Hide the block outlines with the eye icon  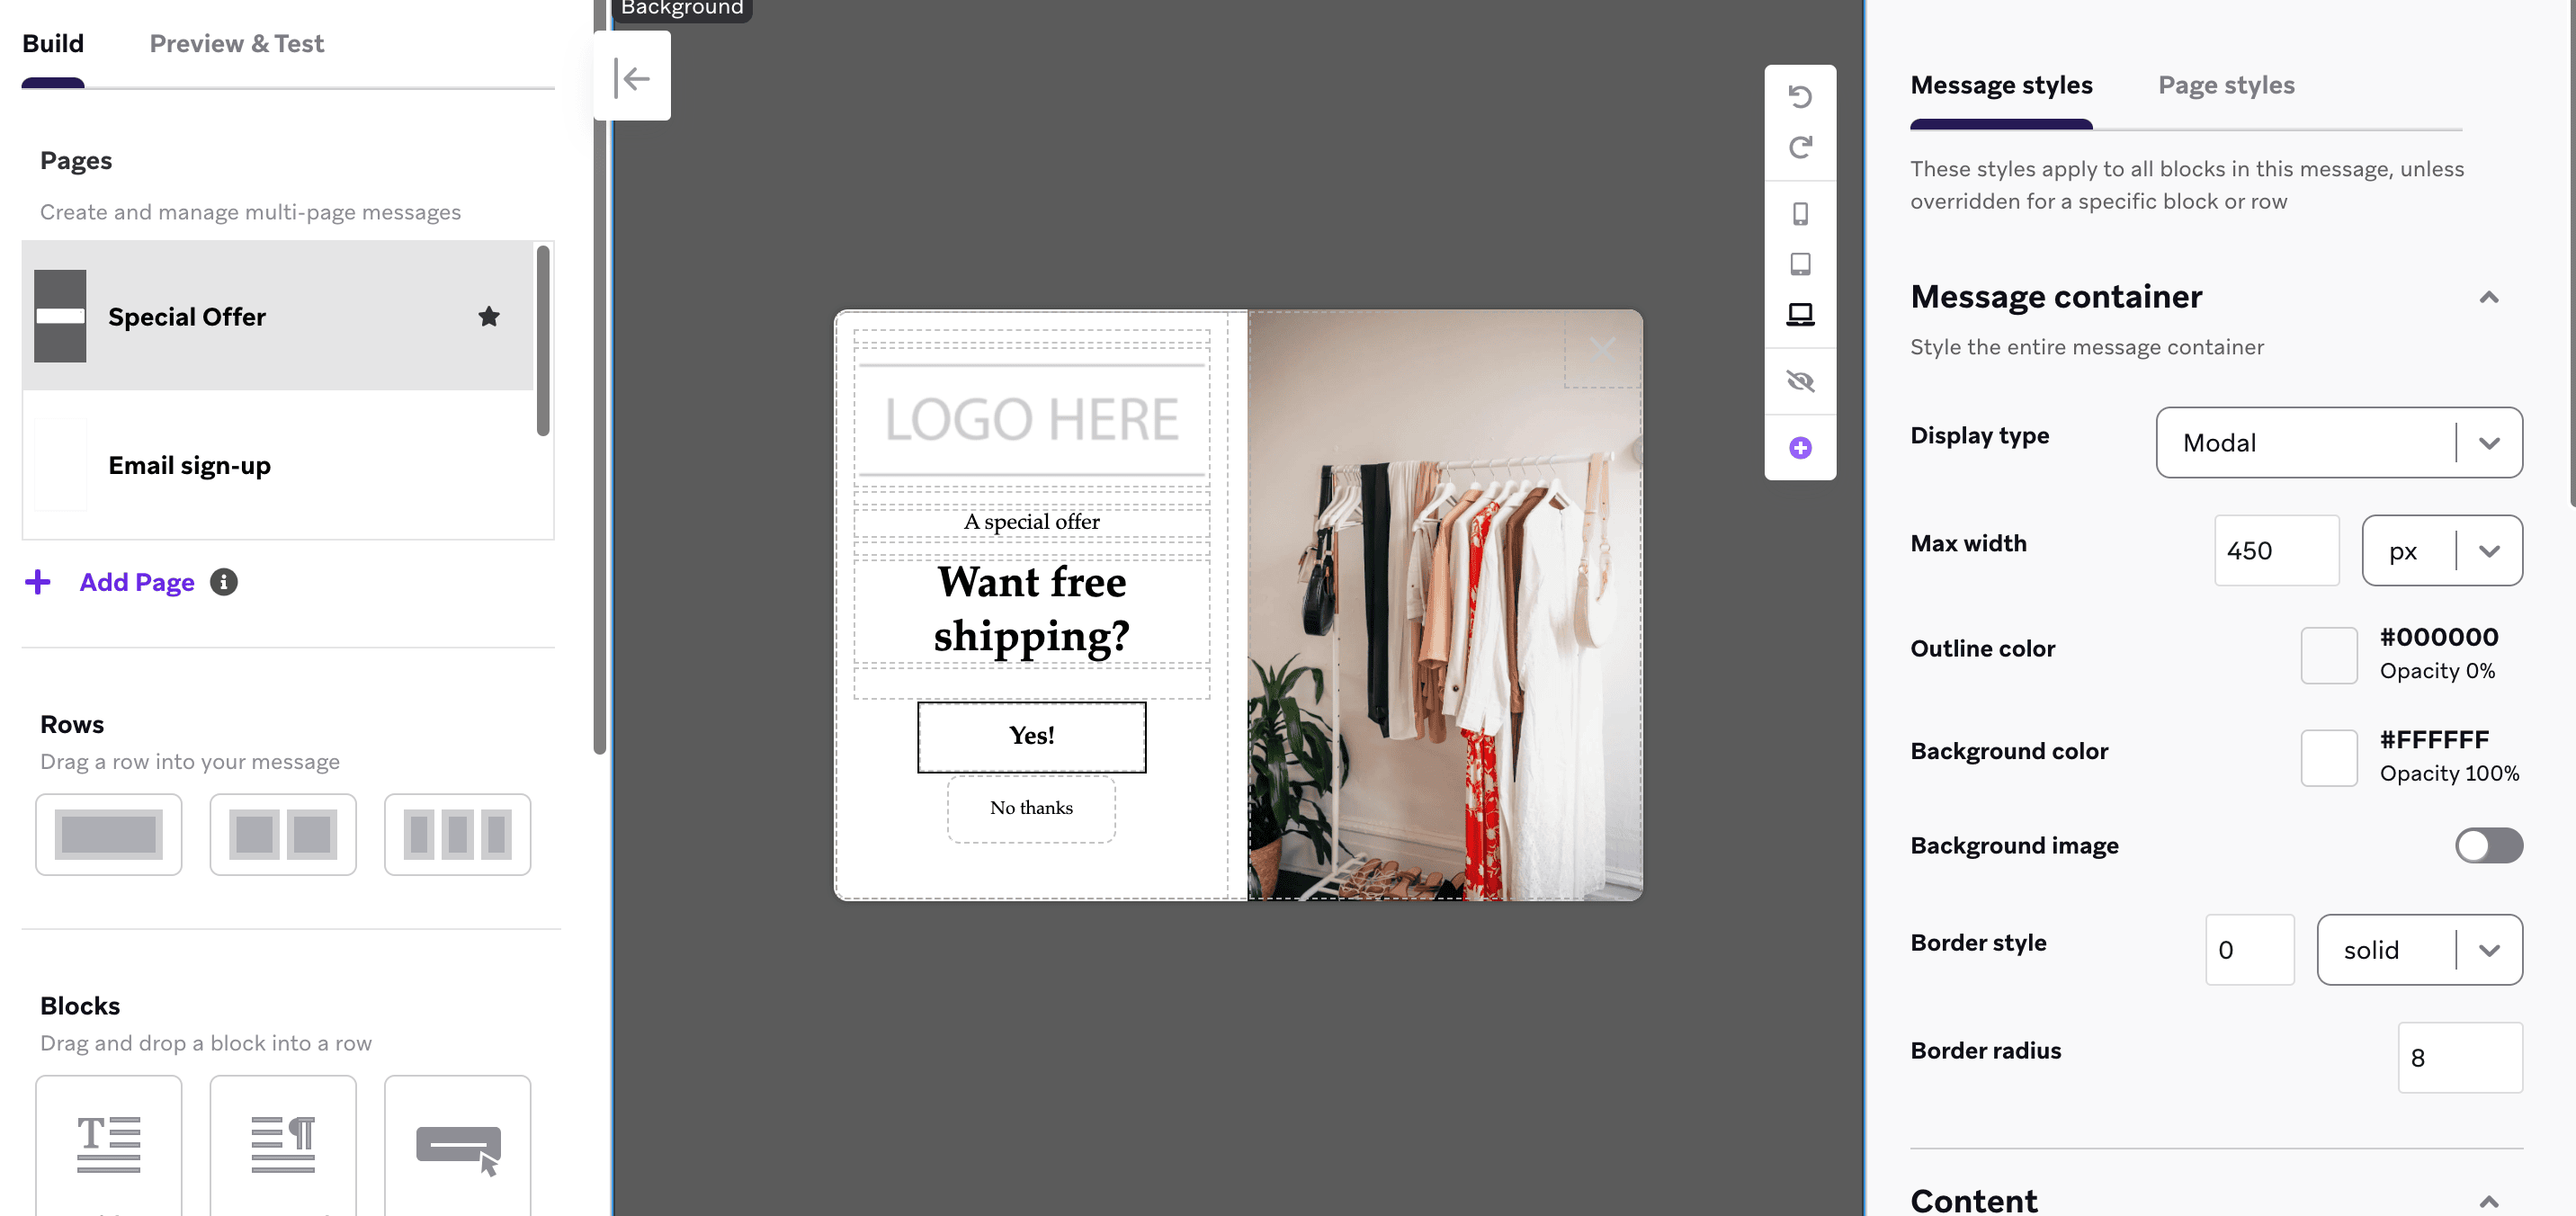click(x=1800, y=381)
